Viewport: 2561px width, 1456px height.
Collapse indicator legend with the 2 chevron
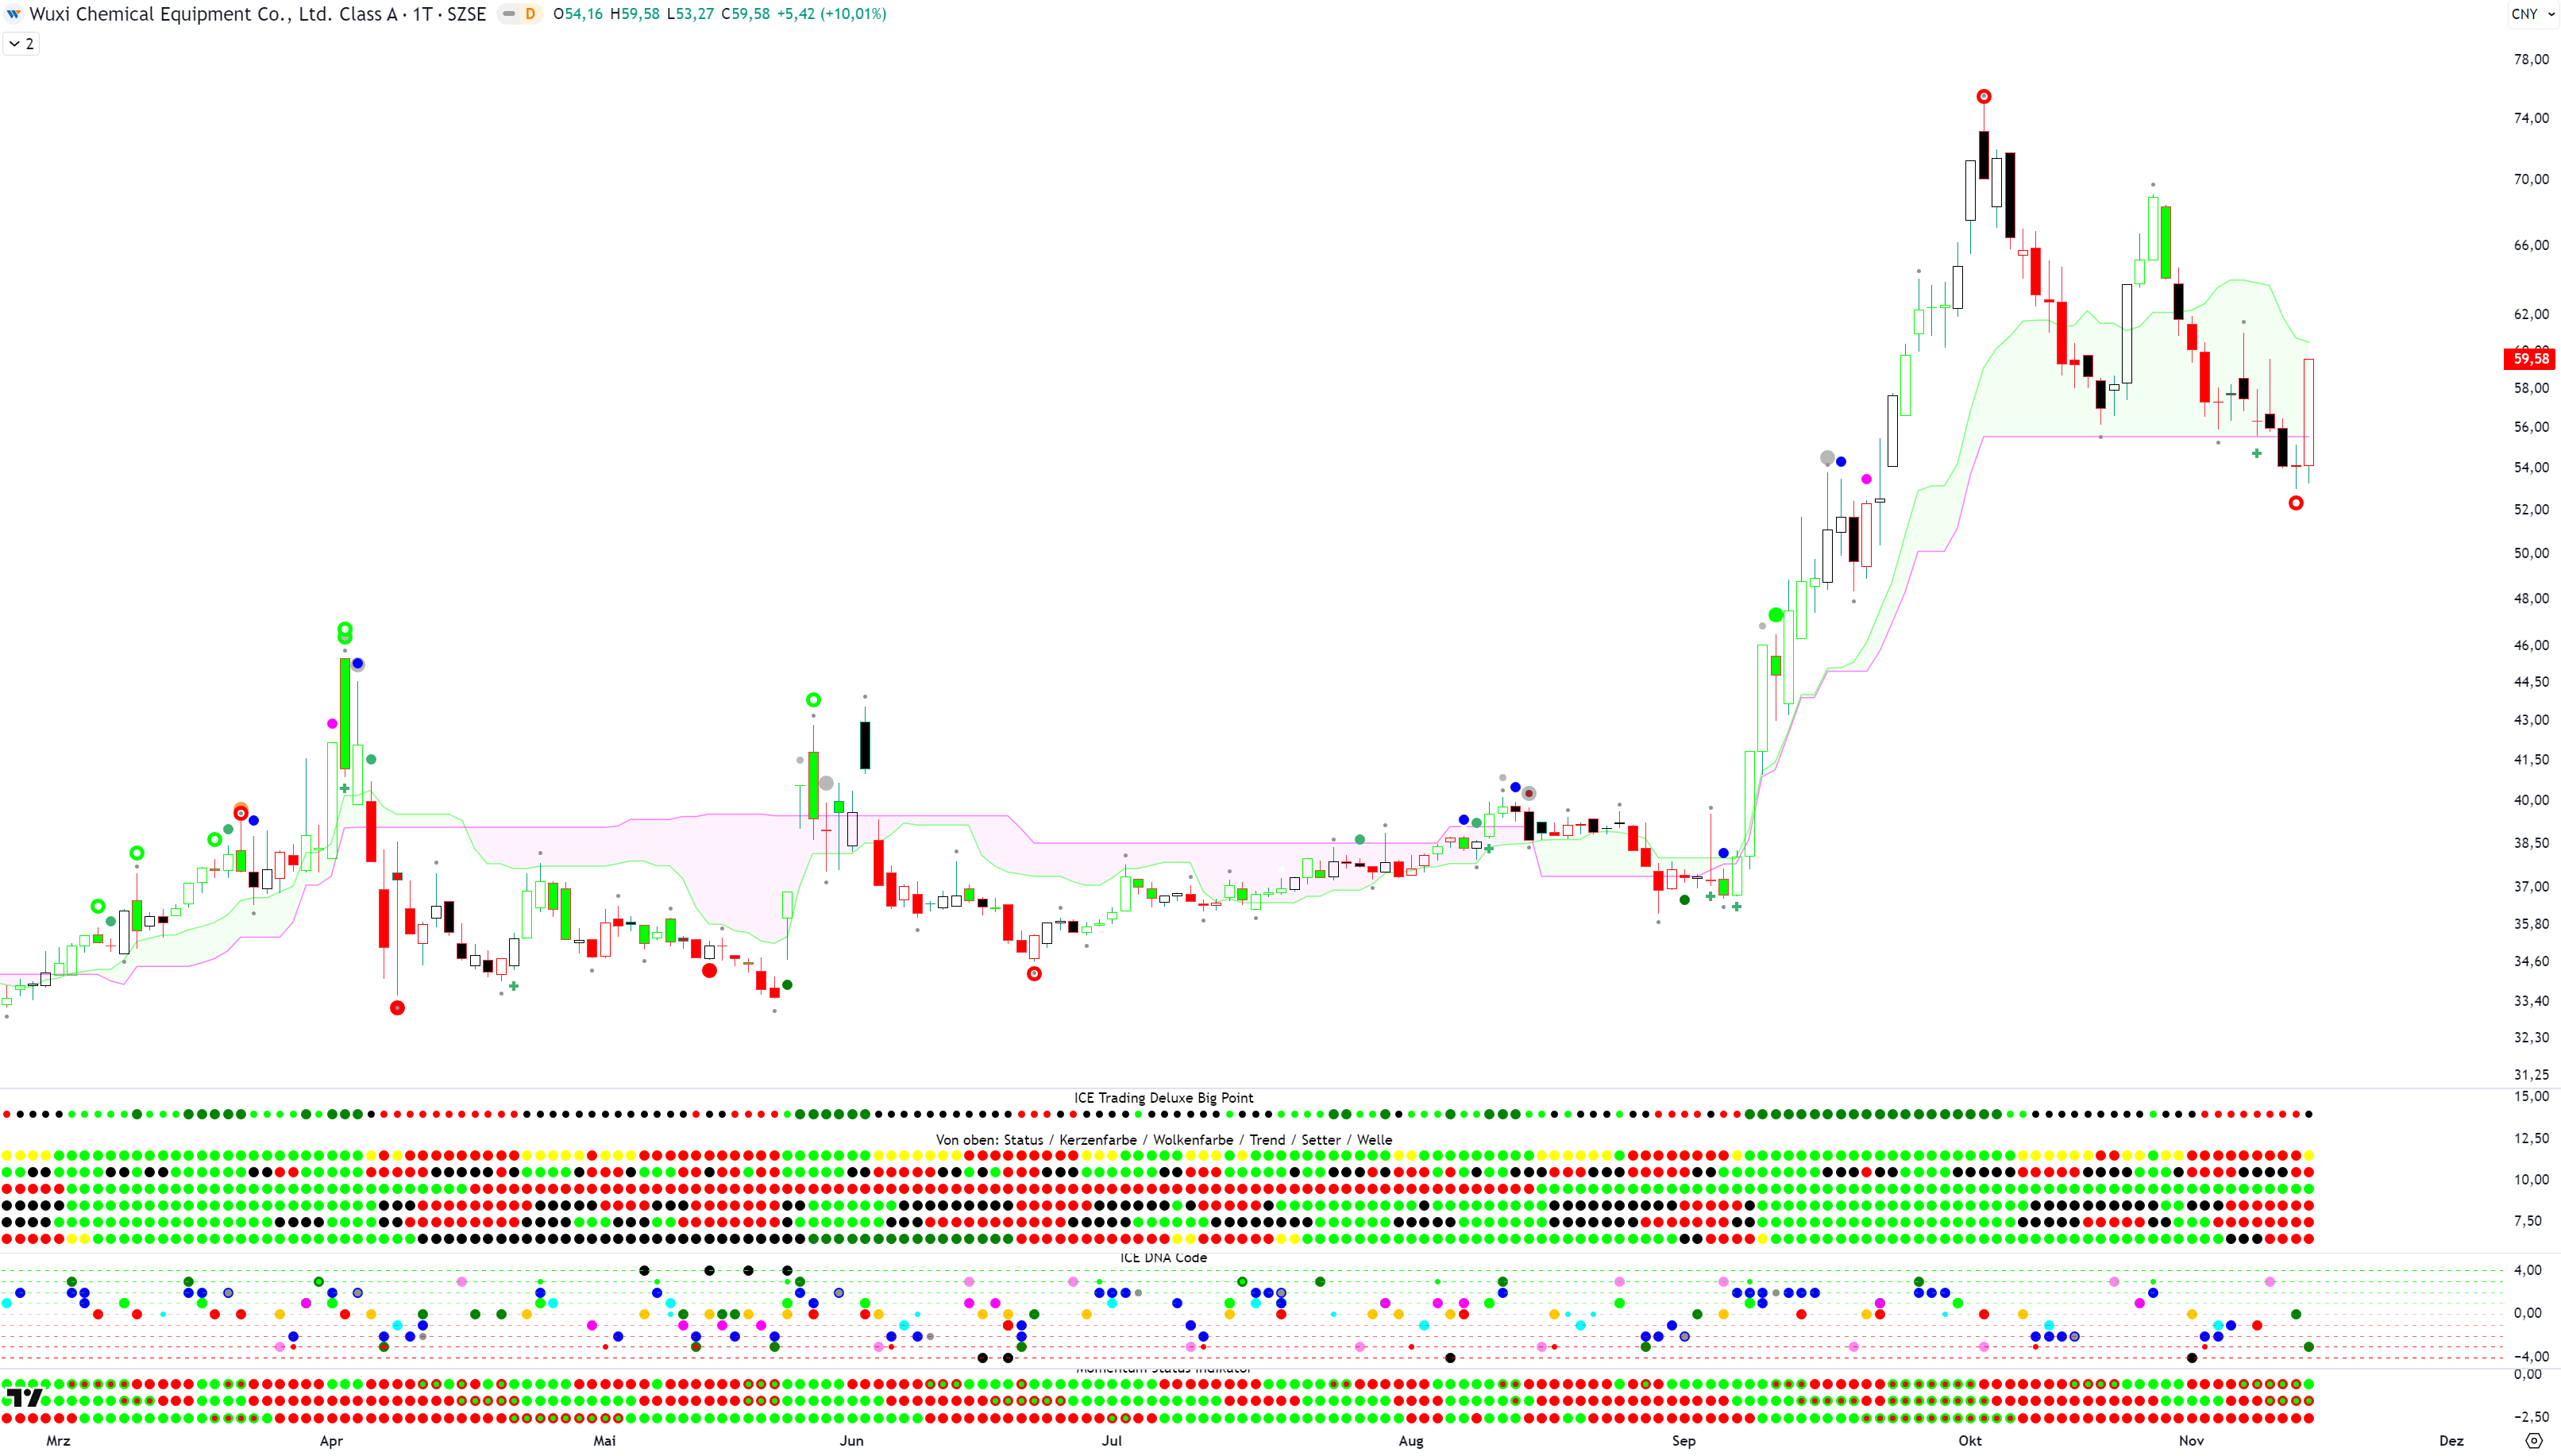[21, 44]
